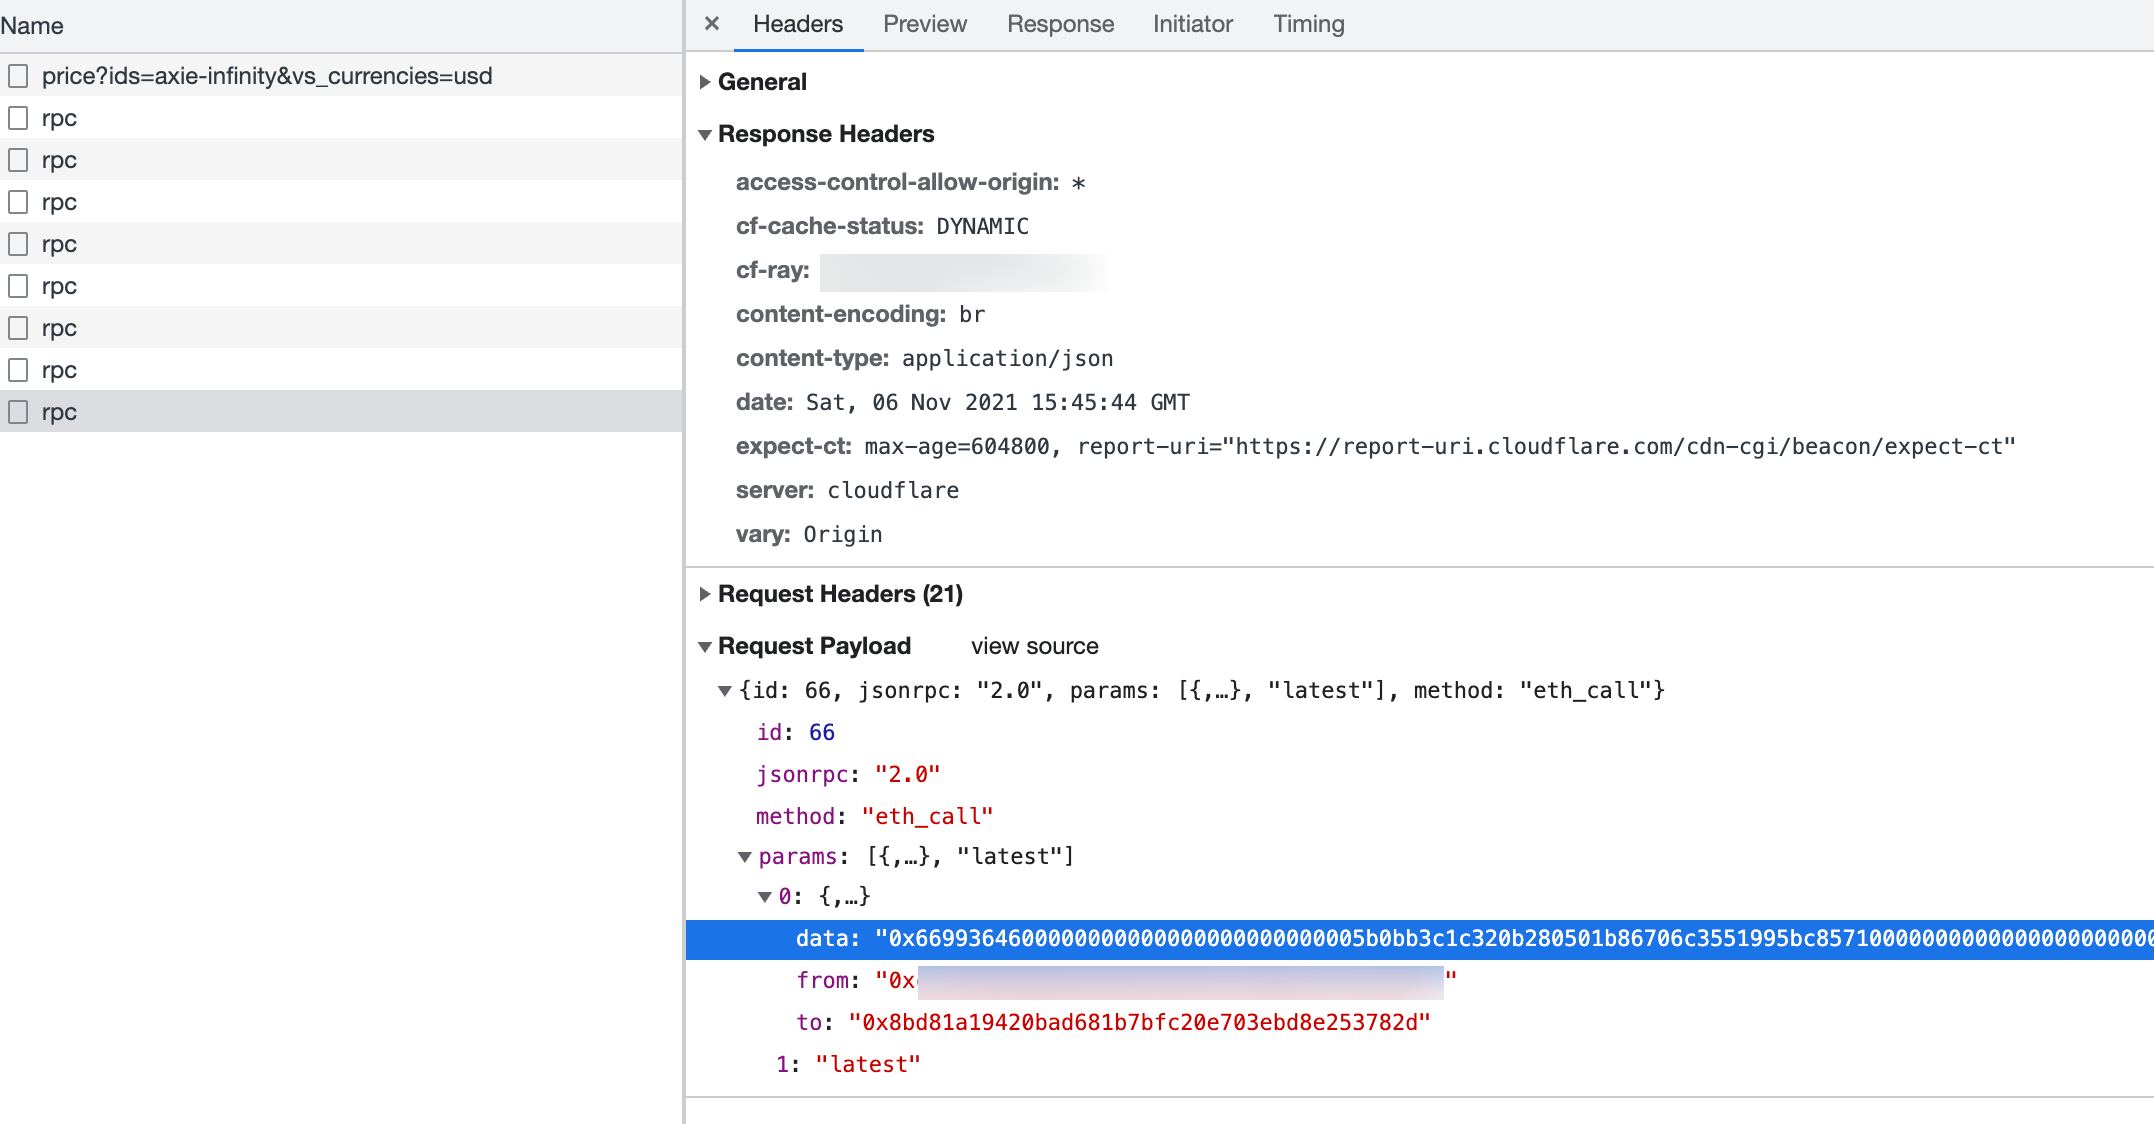Click the id: 66 payload entry
Screen dimensions: 2154x1124
[x=795, y=733]
